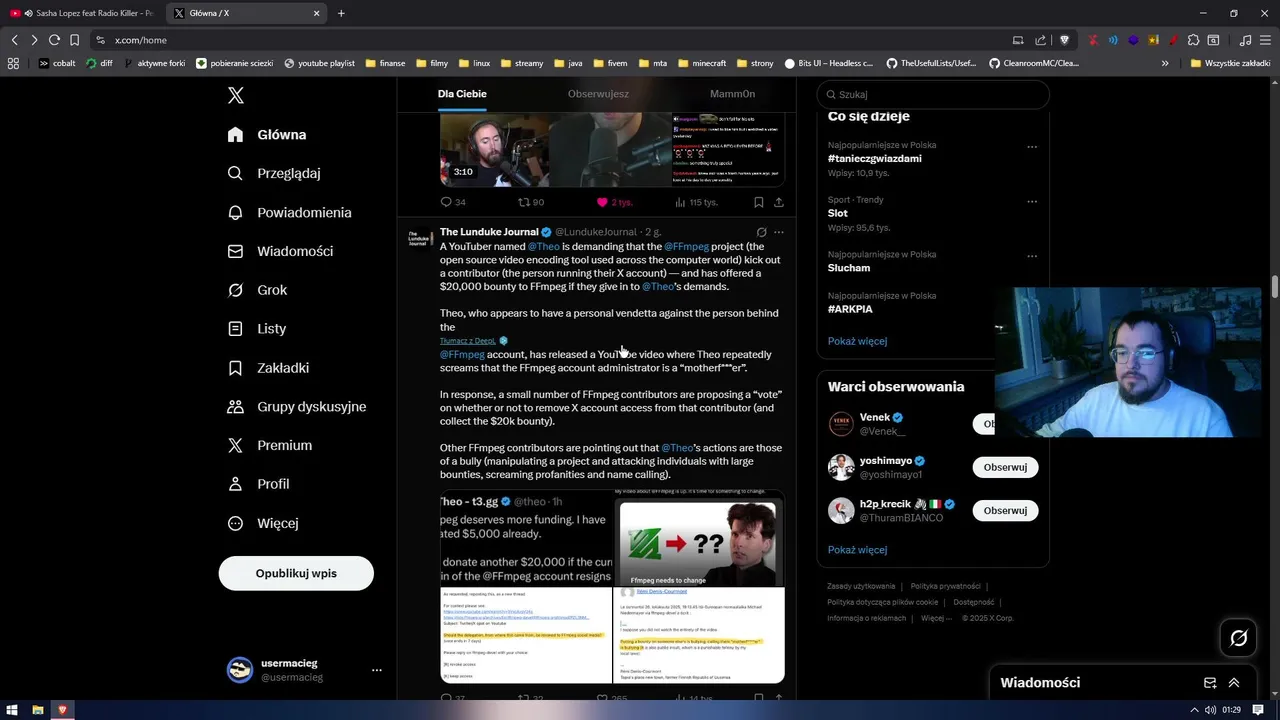Expand the Wiadomości messages panel
The image size is (1280, 720).
(1234, 683)
